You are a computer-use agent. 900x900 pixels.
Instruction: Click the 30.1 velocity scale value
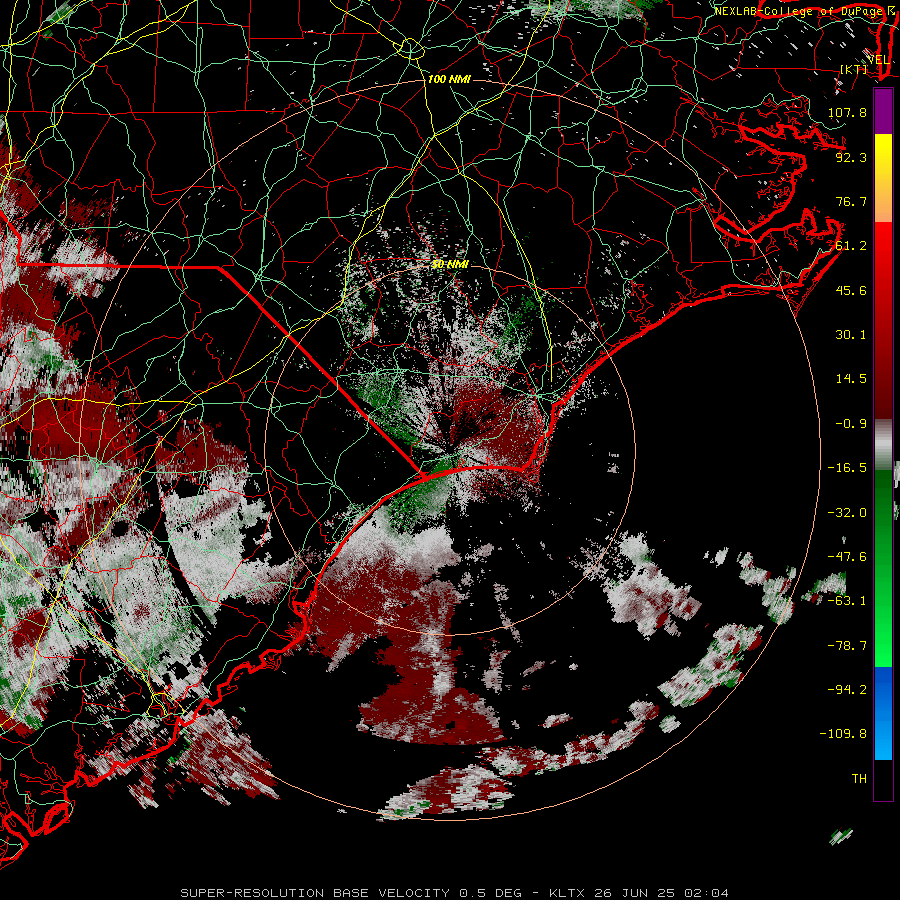click(851, 335)
